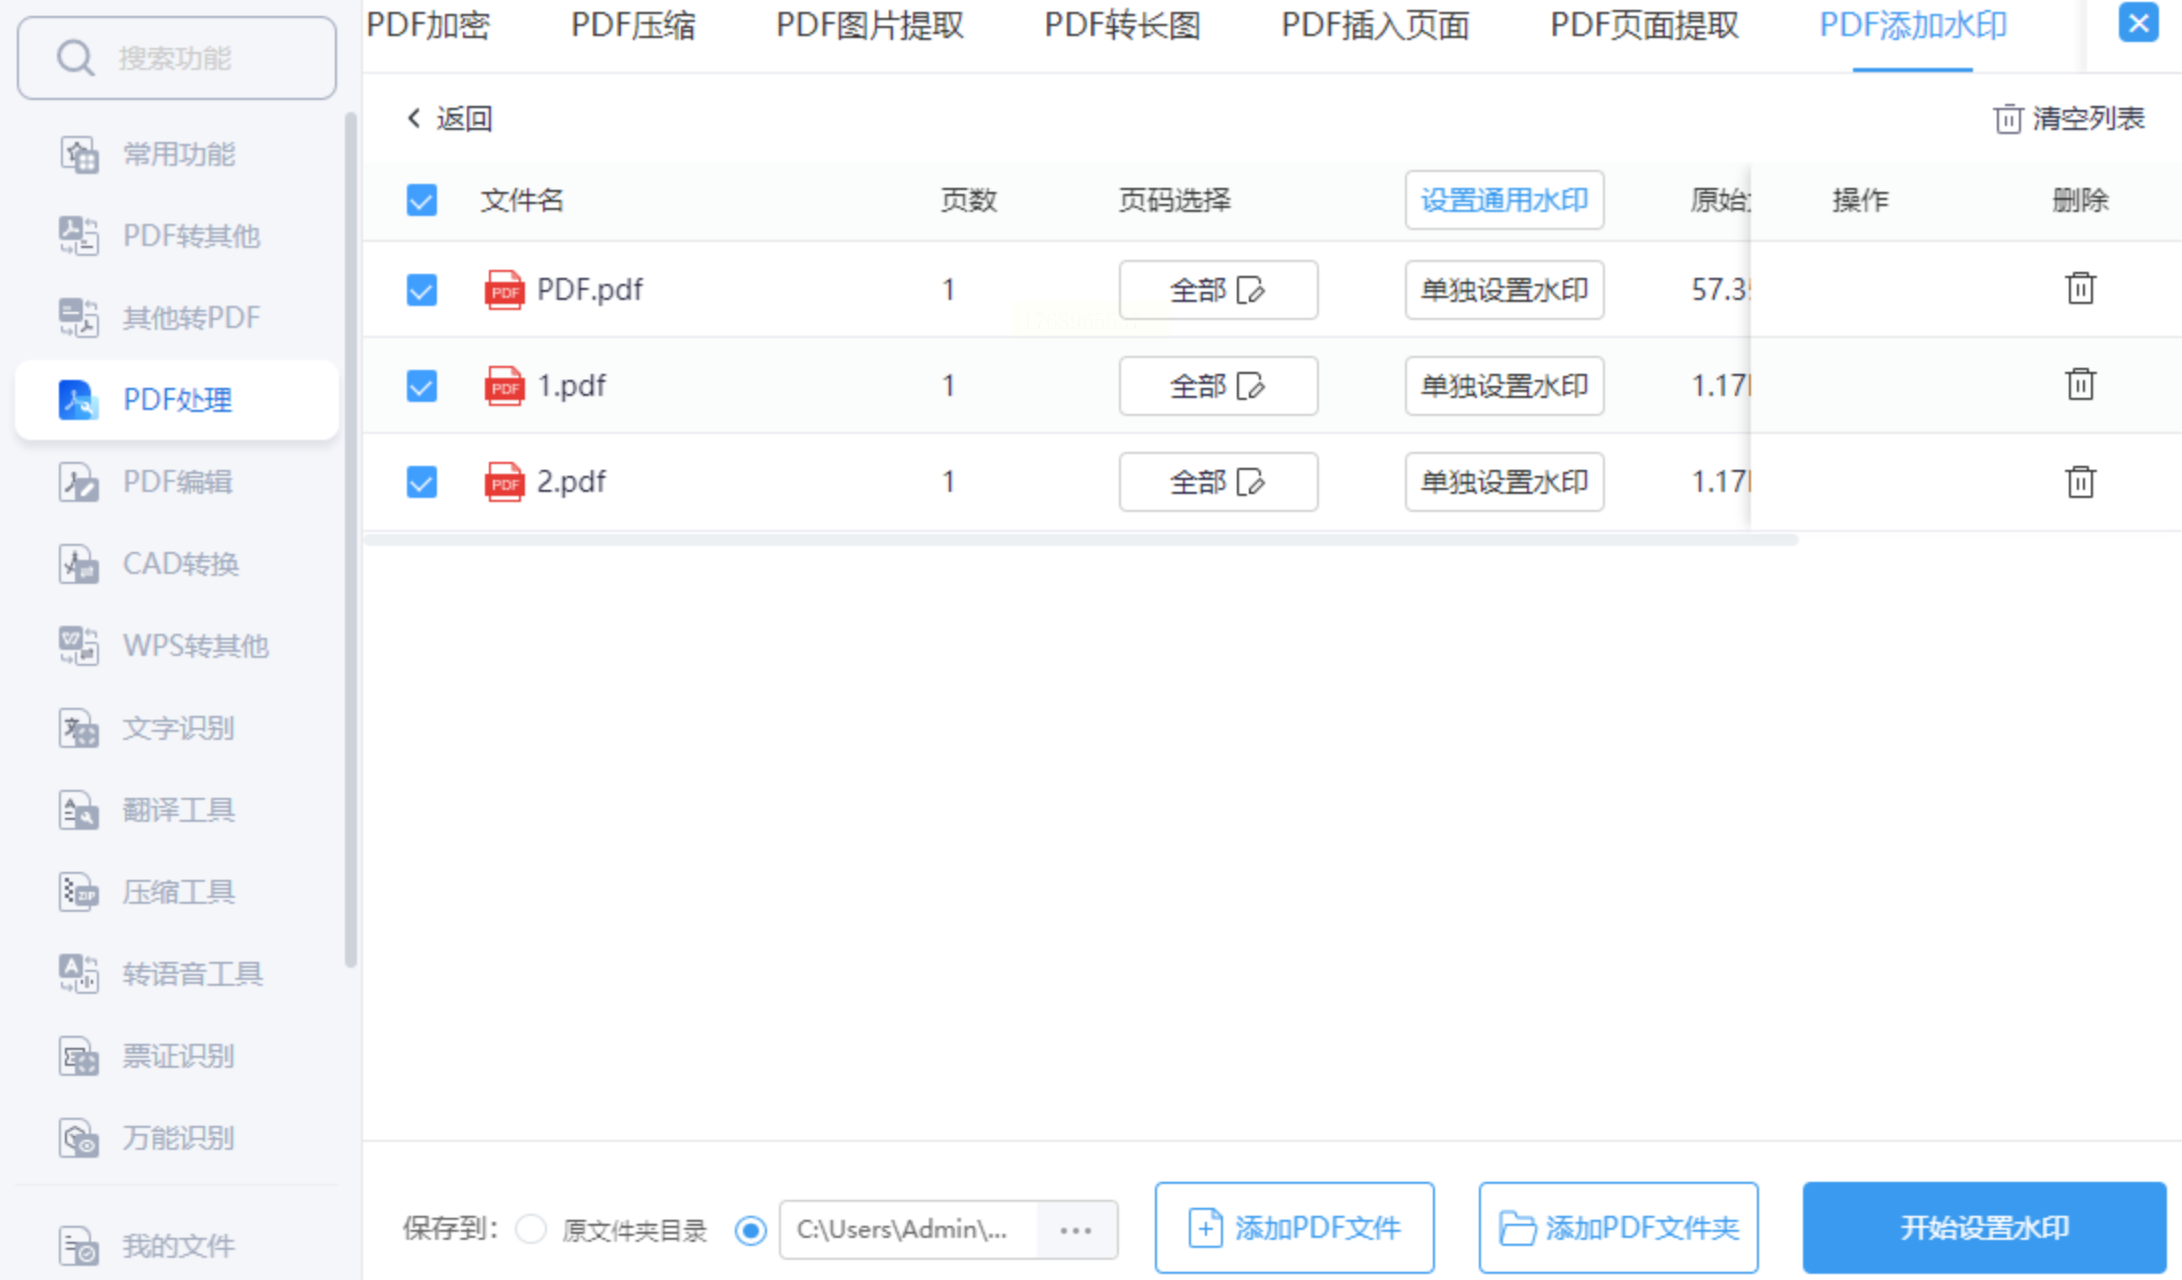This screenshot has width=2182, height=1280.
Task: Open 翻译工具 from sidebar
Action: (178, 810)
